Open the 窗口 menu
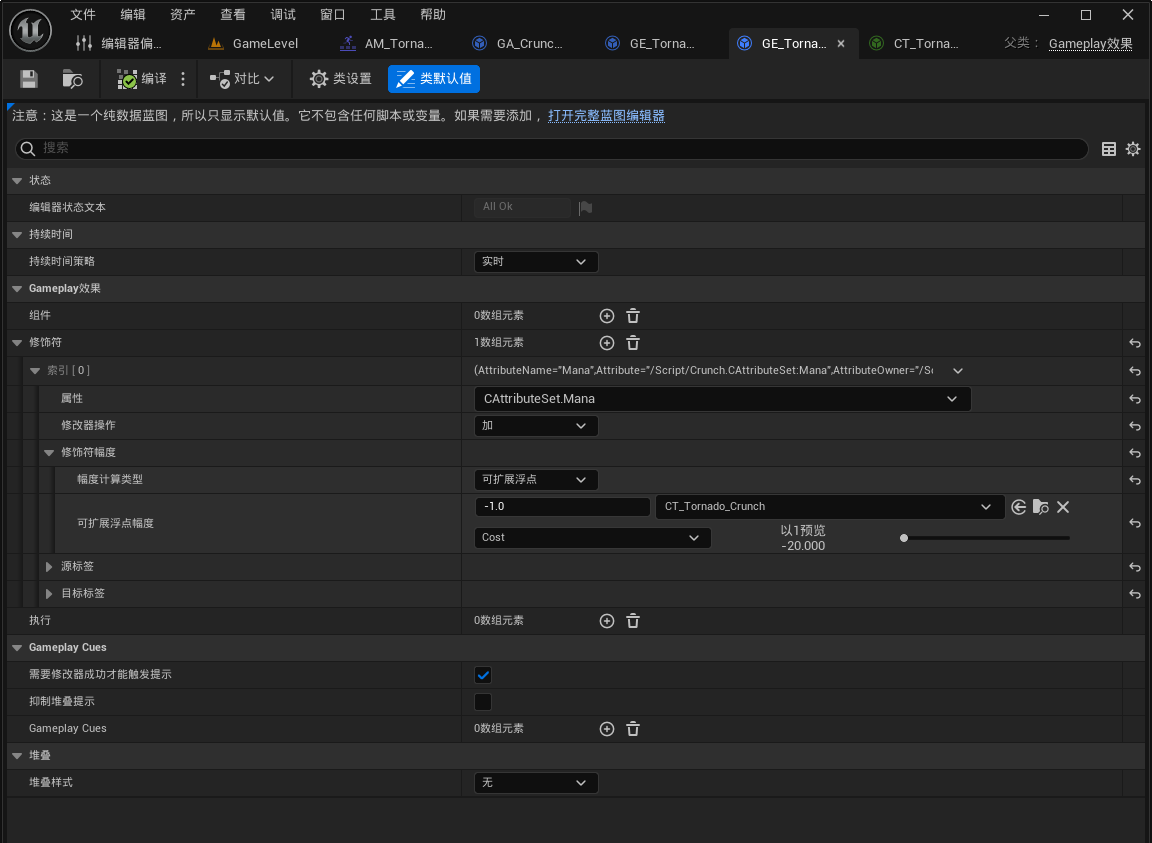This screenshot has height=843, width=1152. pyautogui.click(x=333, y=15)
